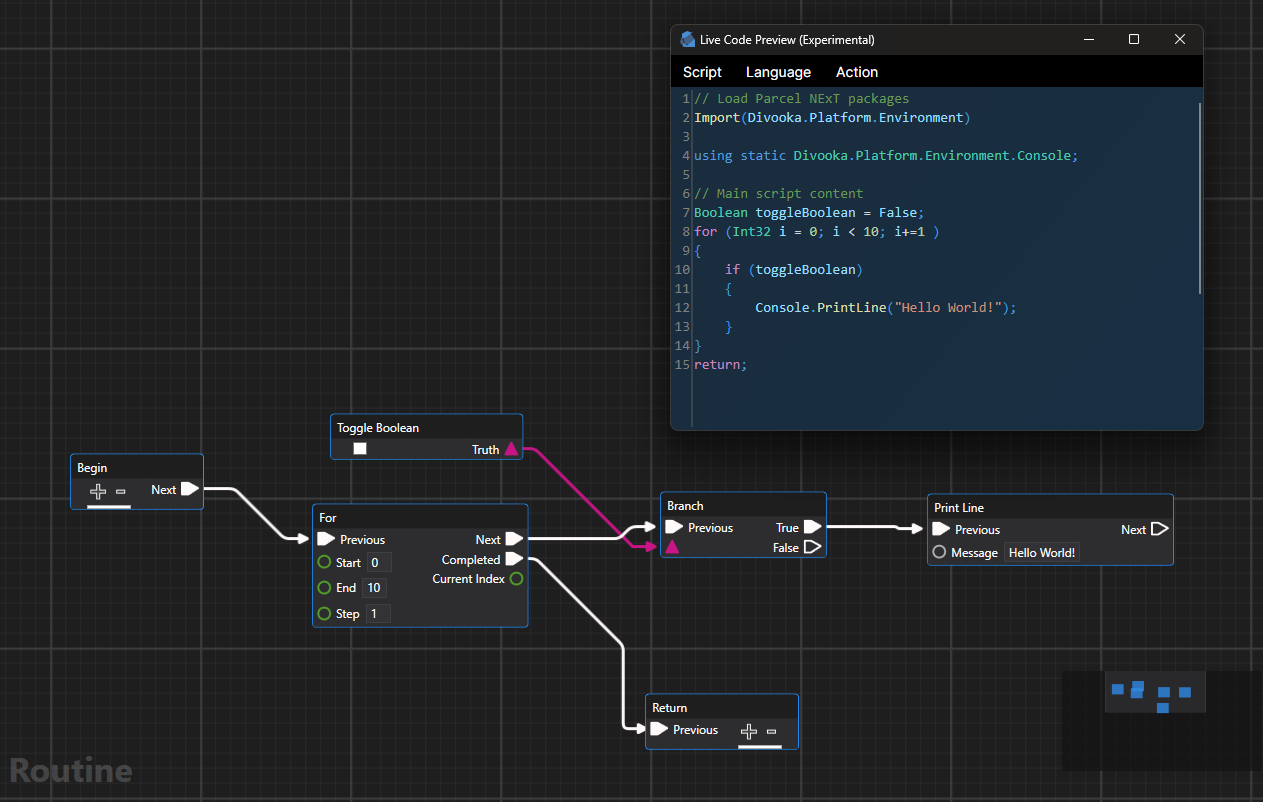The height and width of the screenshot is (802, 1263).
Task: Click the Message input pin circle
Action: click(939, 552)
